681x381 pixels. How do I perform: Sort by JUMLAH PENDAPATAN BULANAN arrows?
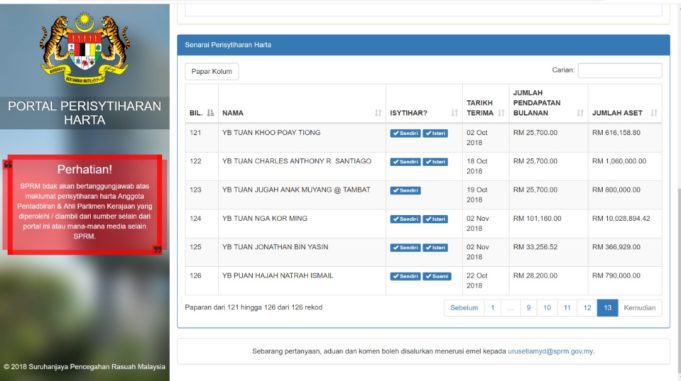click(580, 113)
